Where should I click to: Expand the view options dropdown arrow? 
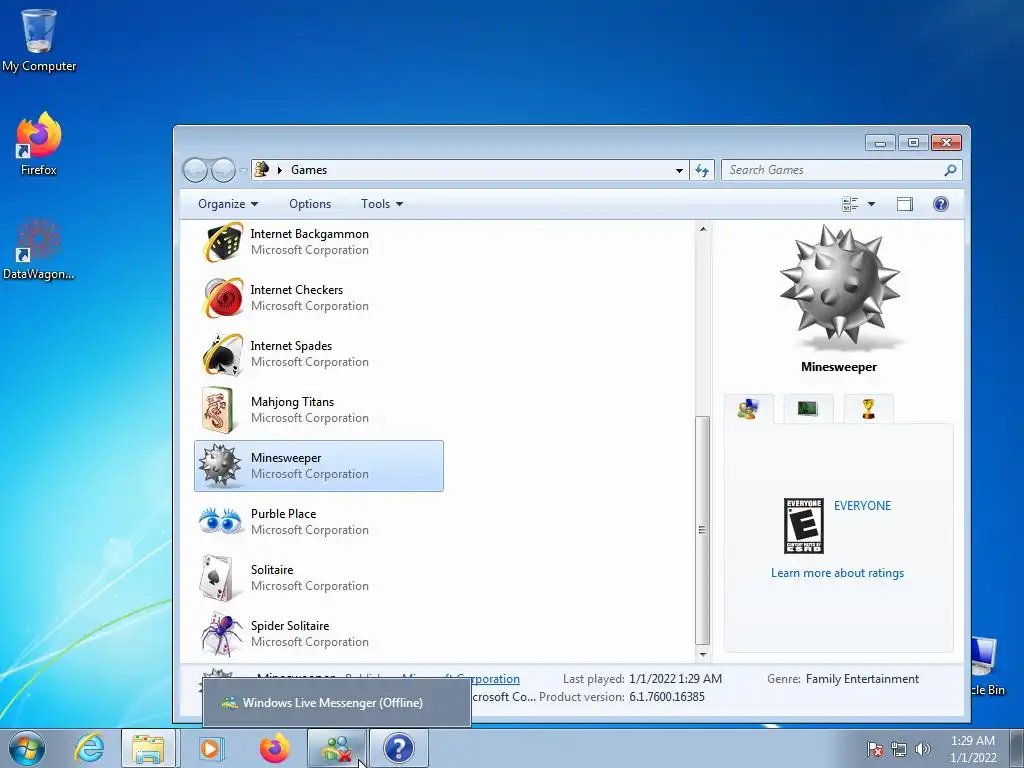871,204
